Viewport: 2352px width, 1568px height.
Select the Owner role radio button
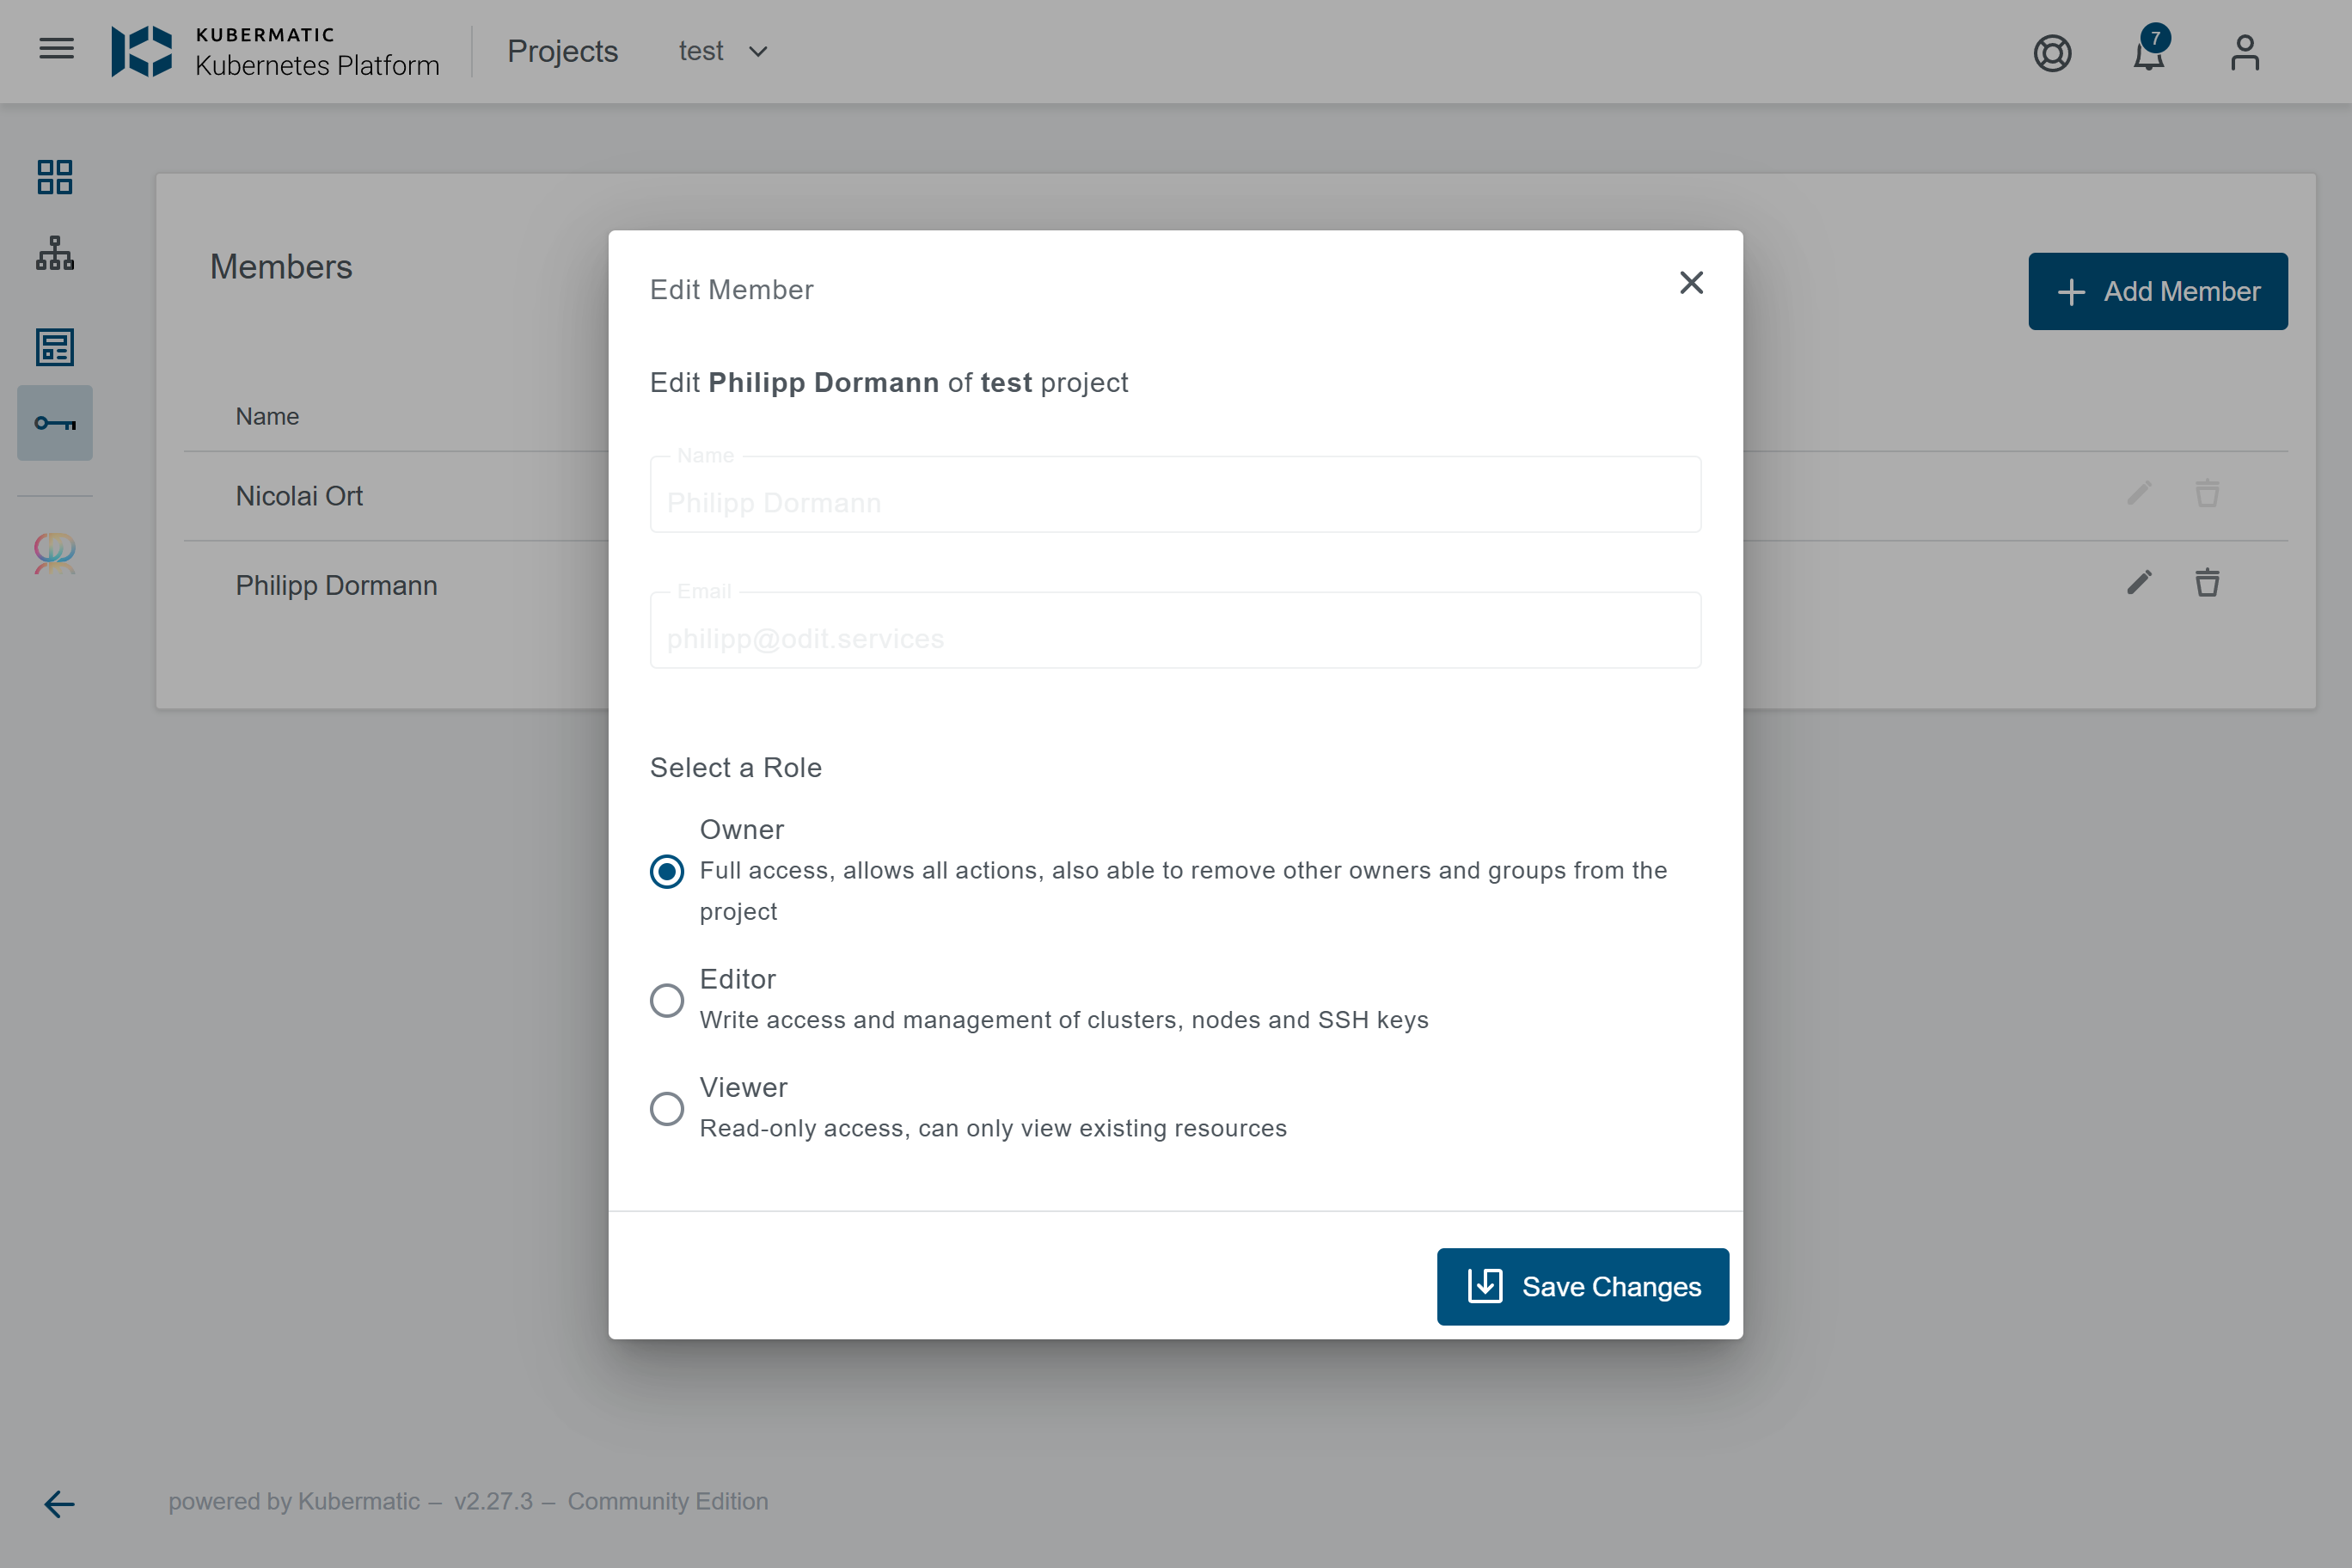667,871
